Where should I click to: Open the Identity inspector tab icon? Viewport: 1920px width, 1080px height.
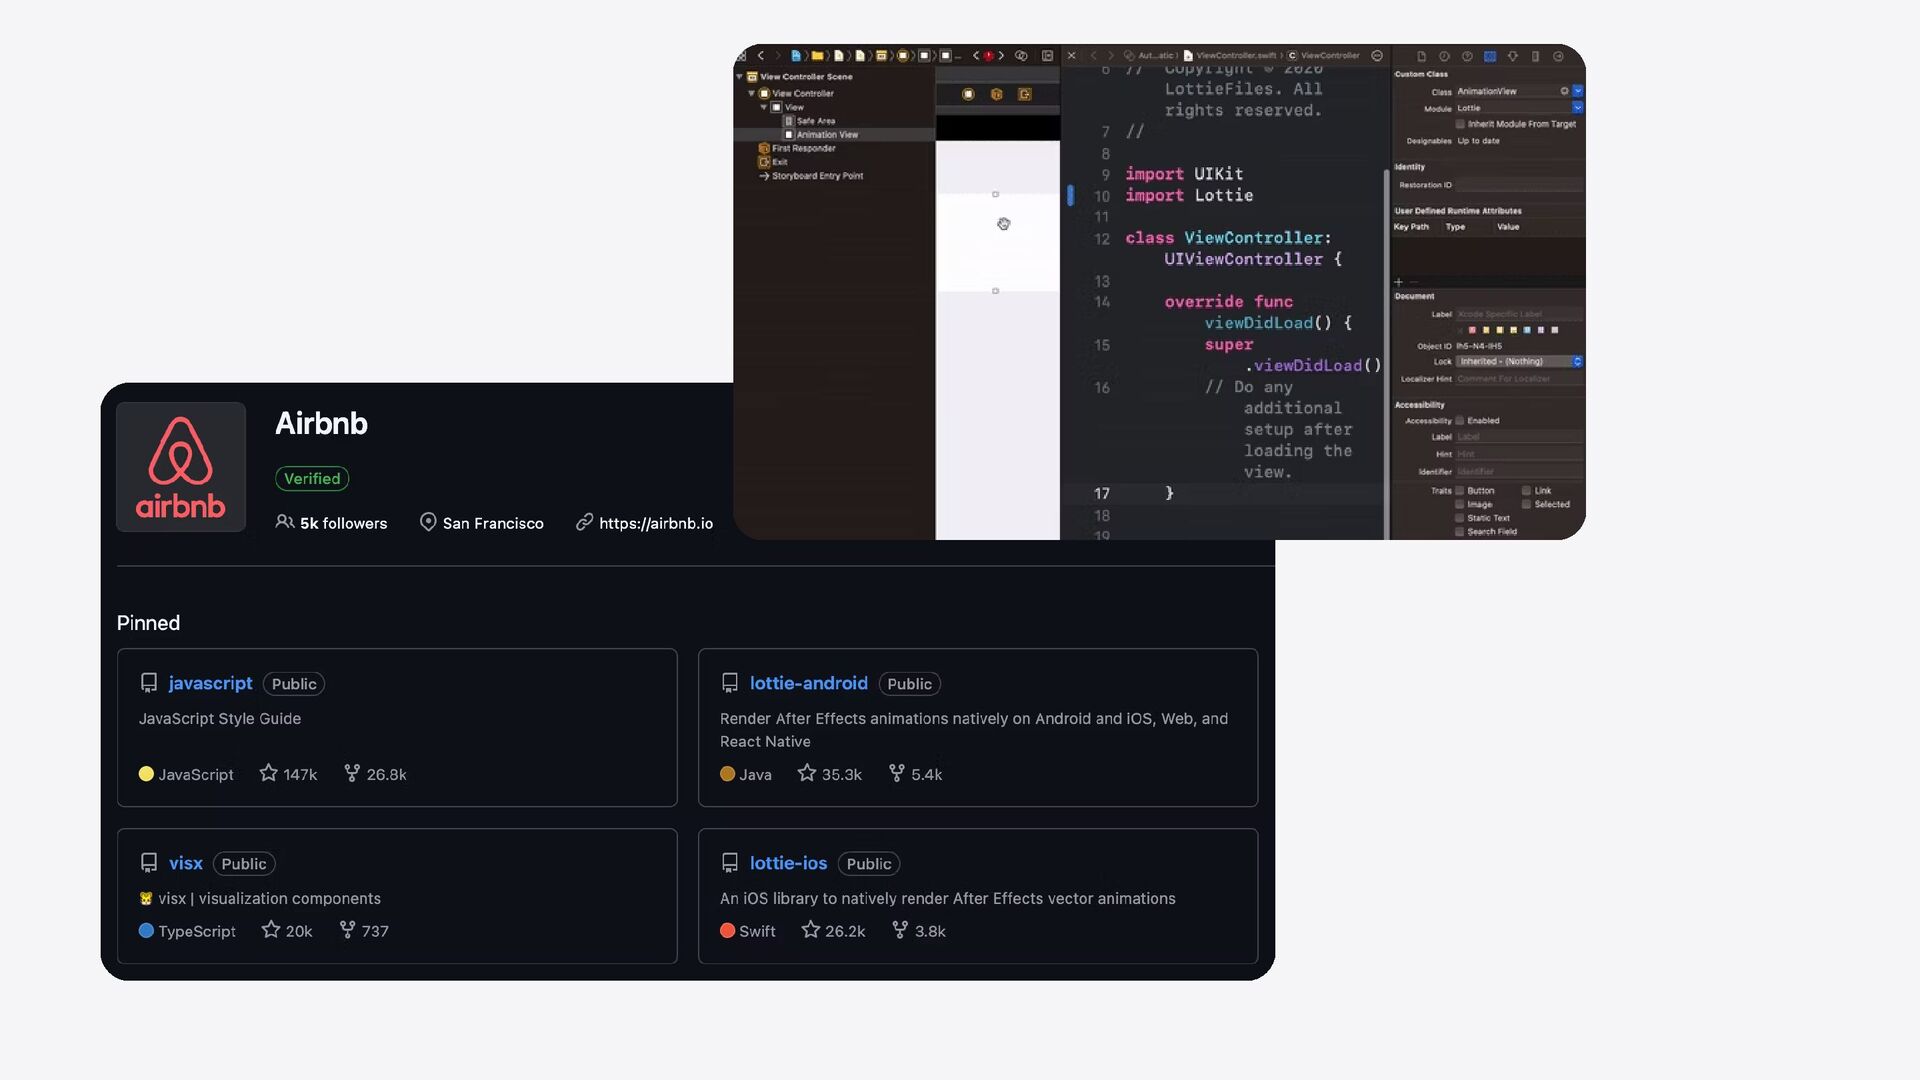1489,57
